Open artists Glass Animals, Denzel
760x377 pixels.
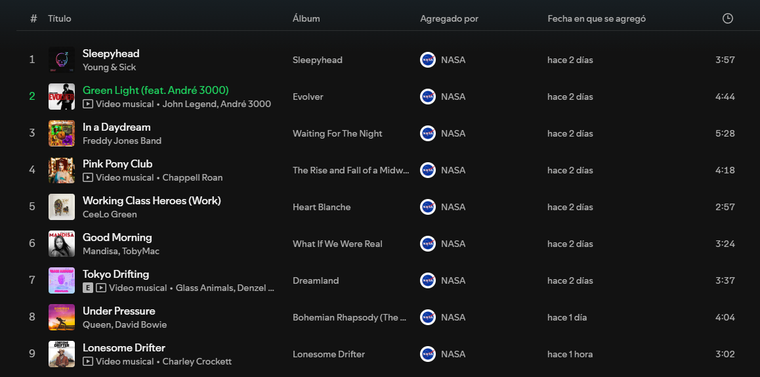coord(225,288)
